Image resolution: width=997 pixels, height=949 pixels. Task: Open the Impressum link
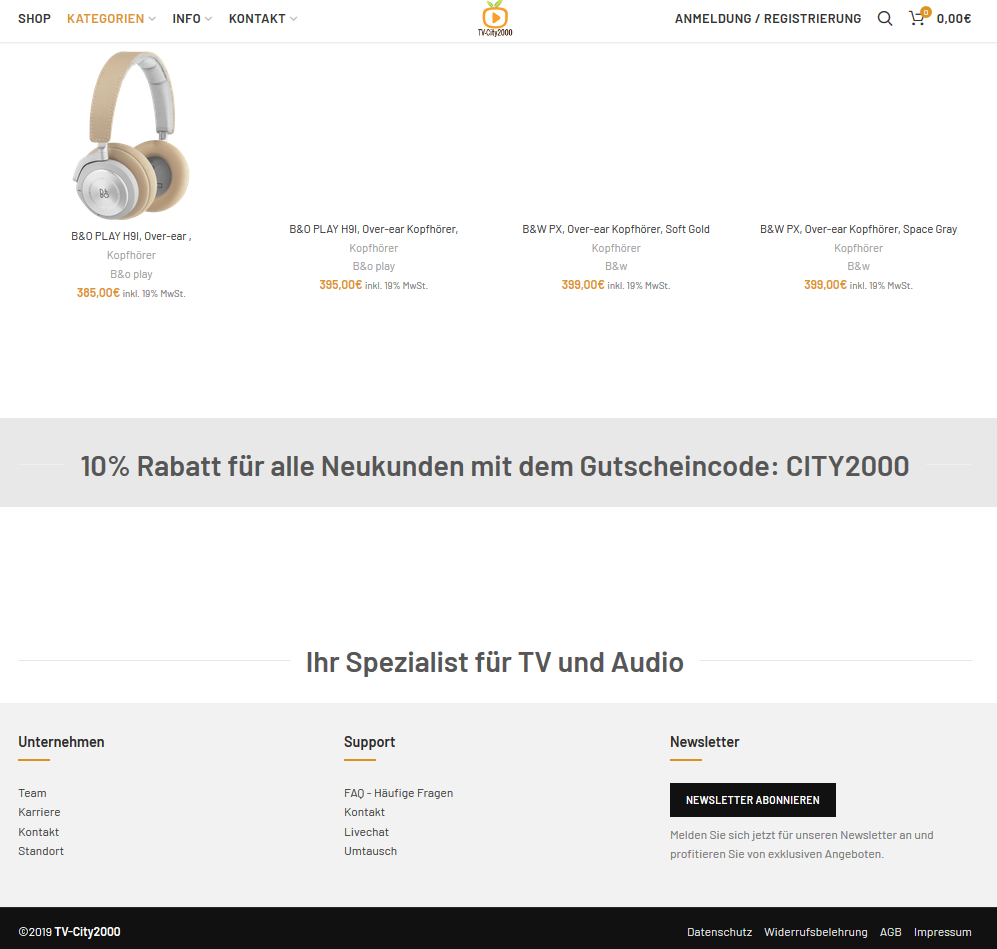pos(942,932)
